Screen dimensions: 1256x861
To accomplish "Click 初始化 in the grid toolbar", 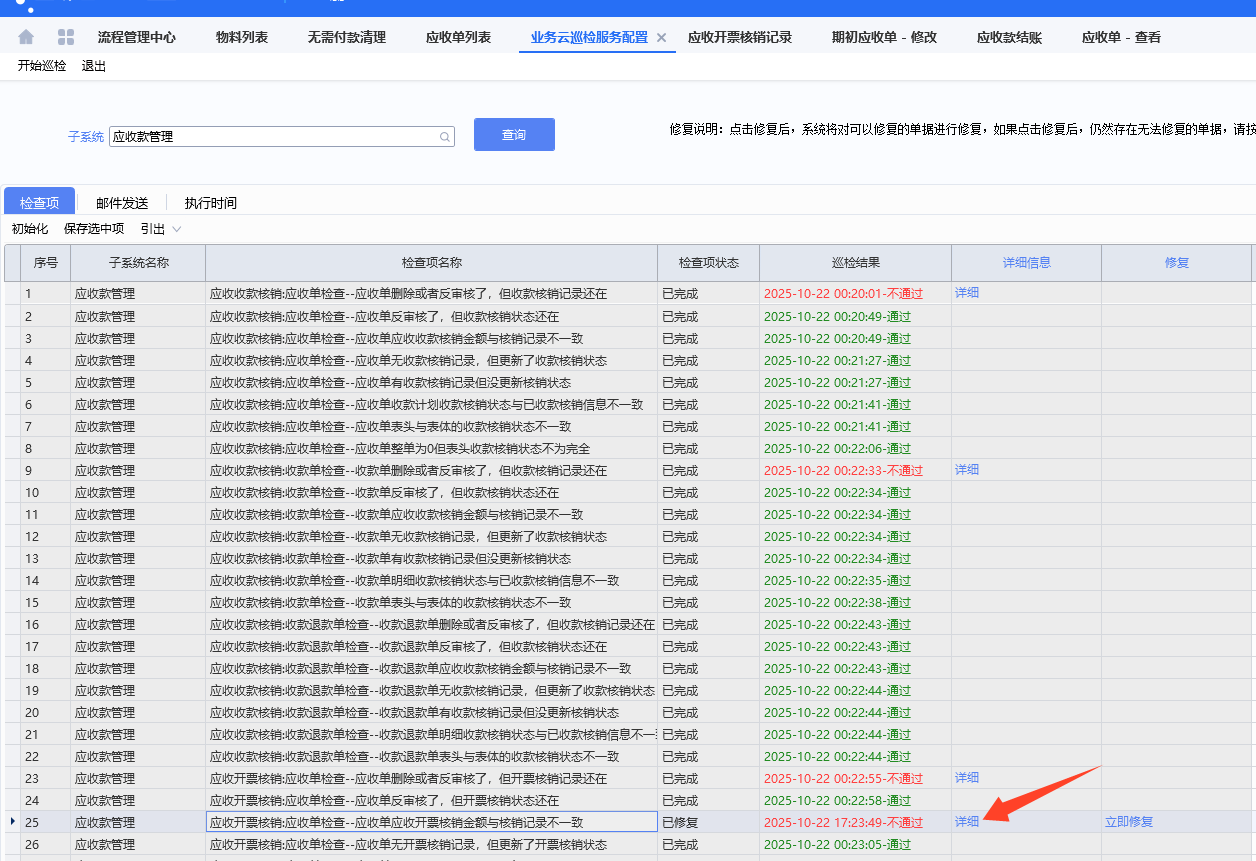I will pos(30,229).
